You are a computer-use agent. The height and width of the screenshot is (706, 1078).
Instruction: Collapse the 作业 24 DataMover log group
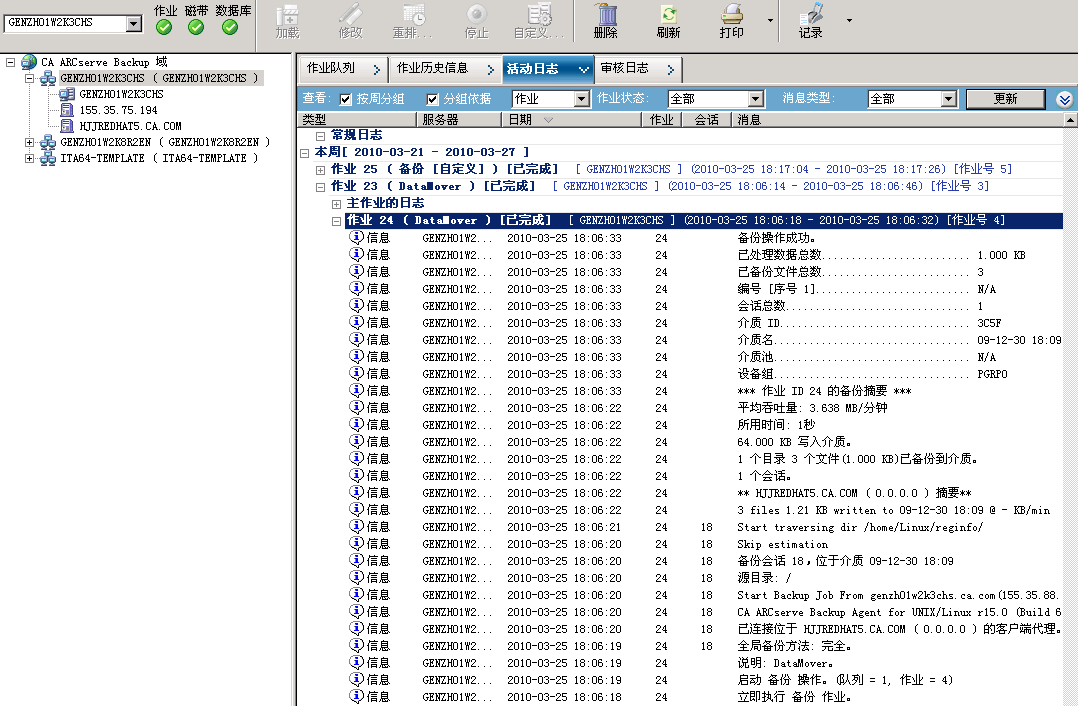pos(337,221)
